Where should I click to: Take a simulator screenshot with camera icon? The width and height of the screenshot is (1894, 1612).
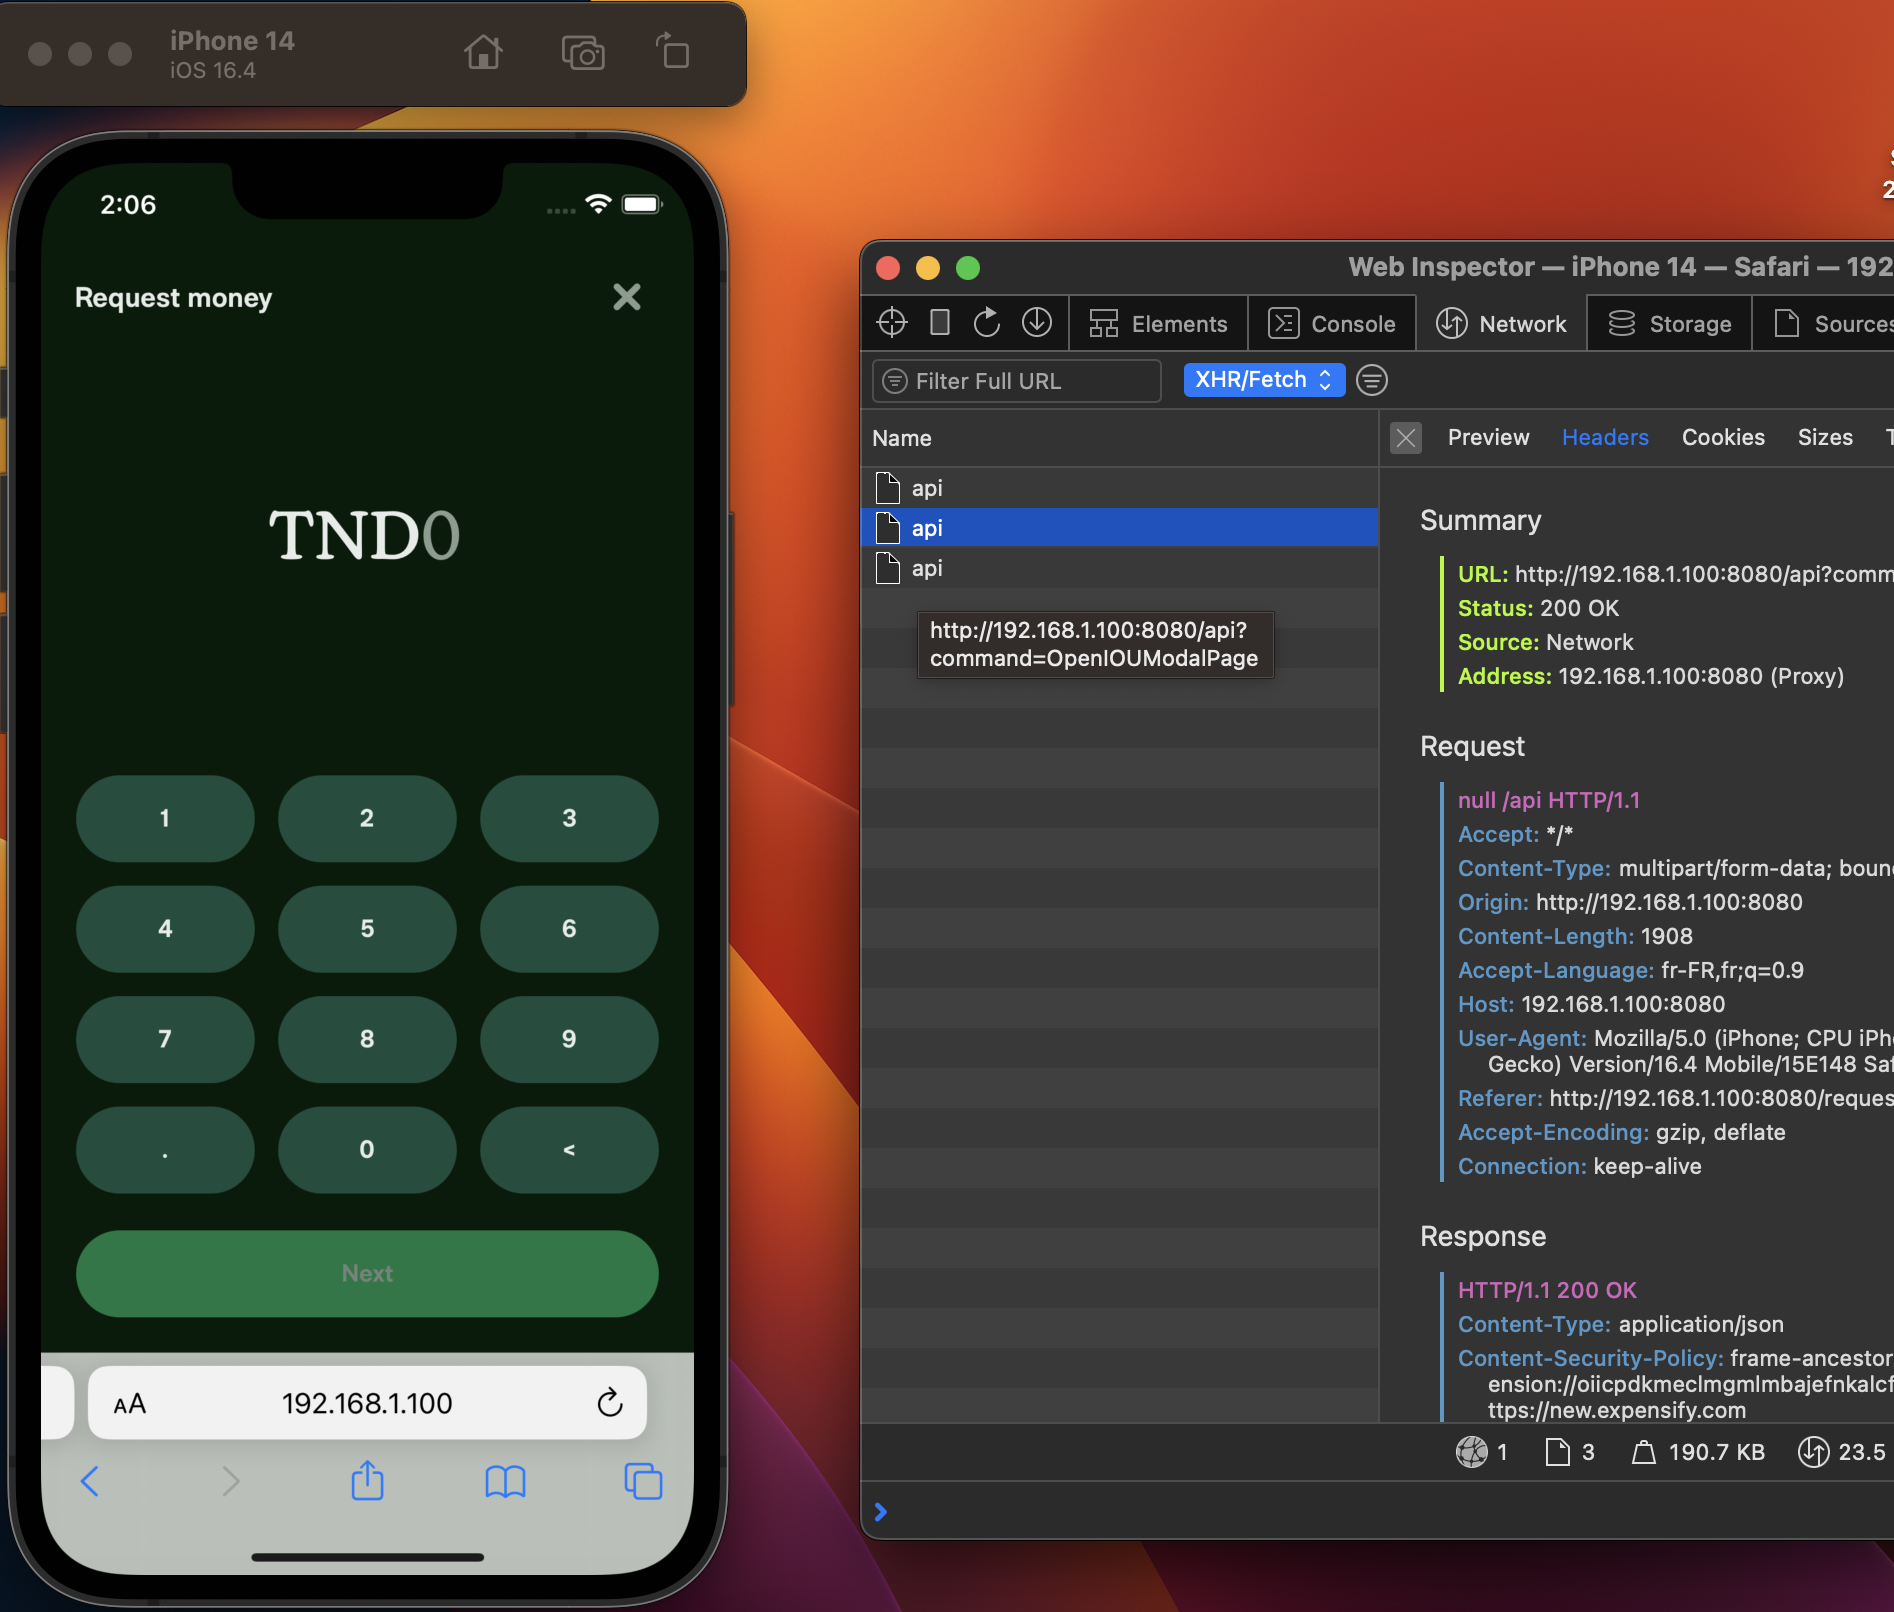click(x=583, y=52)
